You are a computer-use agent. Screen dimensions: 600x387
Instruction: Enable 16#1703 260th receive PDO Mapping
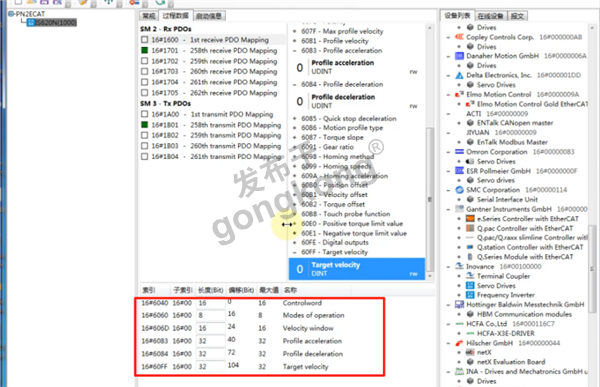[x=144, y=71]
